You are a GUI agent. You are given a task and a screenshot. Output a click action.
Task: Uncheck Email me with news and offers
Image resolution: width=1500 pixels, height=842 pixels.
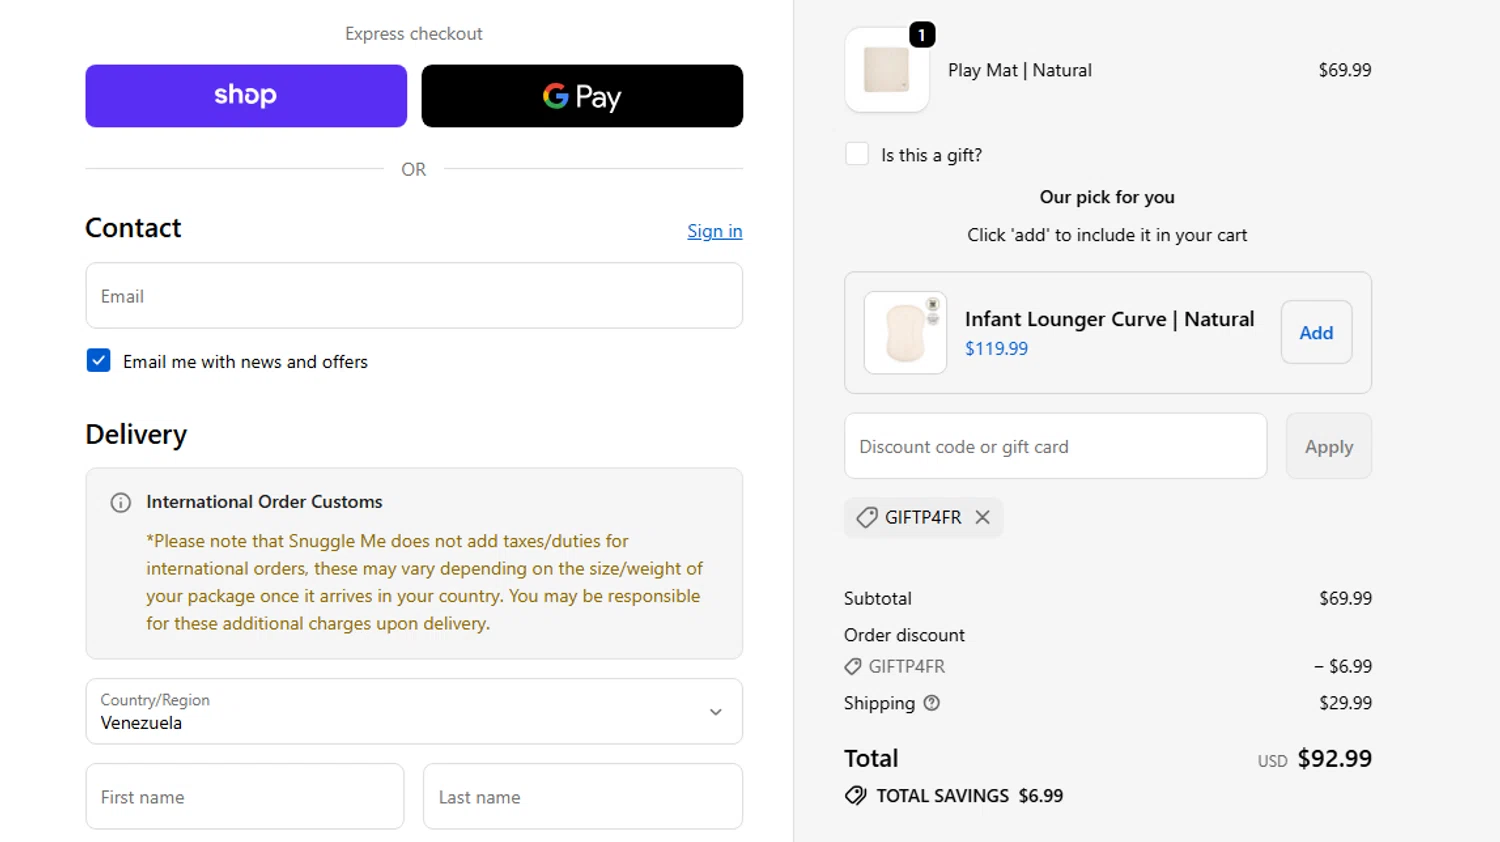[x=98, y=360]
